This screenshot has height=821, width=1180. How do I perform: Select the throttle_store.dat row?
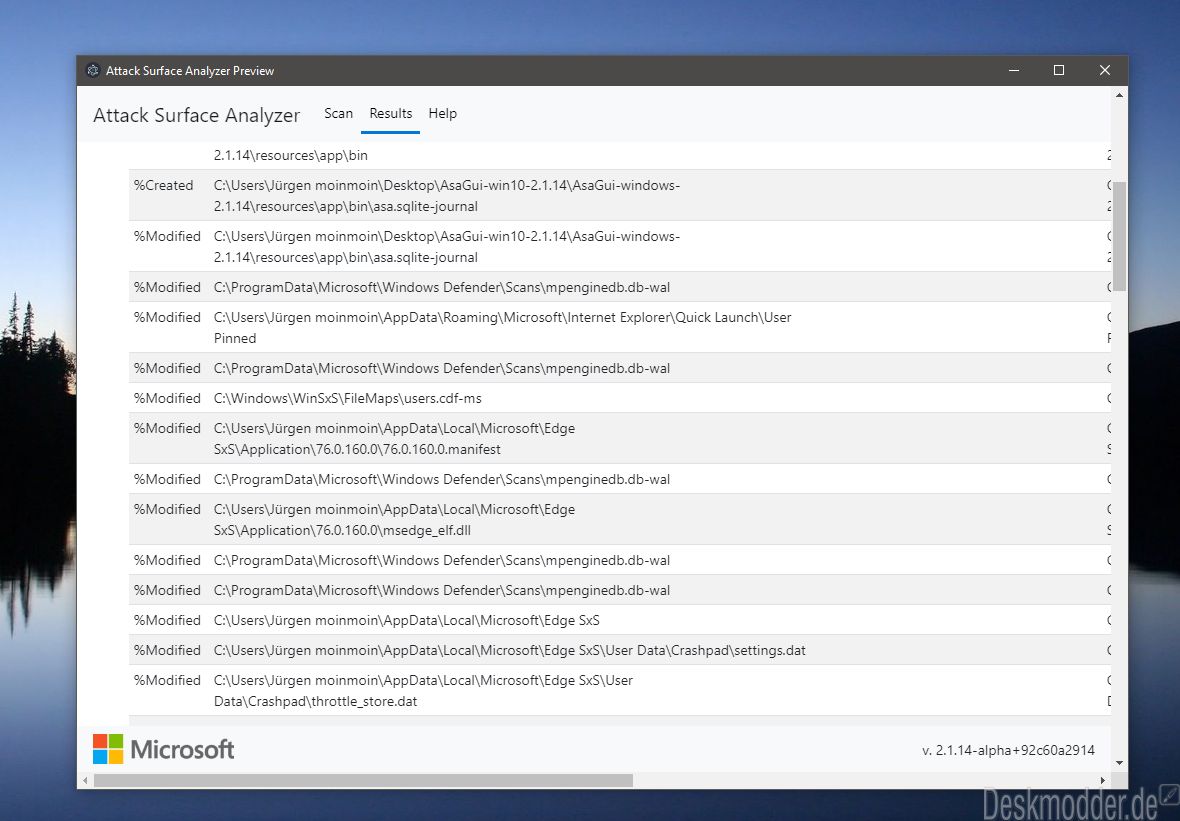click(x=620, y=691)
